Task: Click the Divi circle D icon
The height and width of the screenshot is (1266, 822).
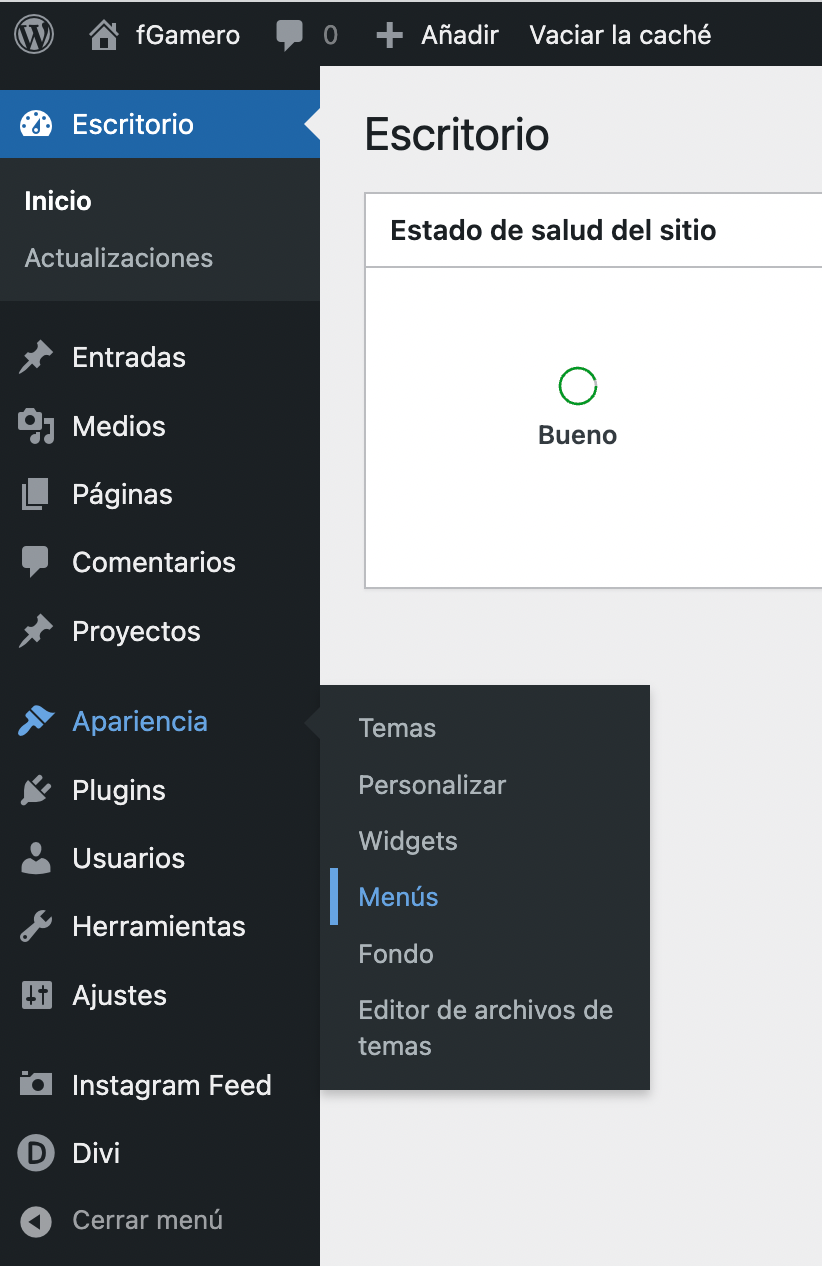Action: [36, 1153]
